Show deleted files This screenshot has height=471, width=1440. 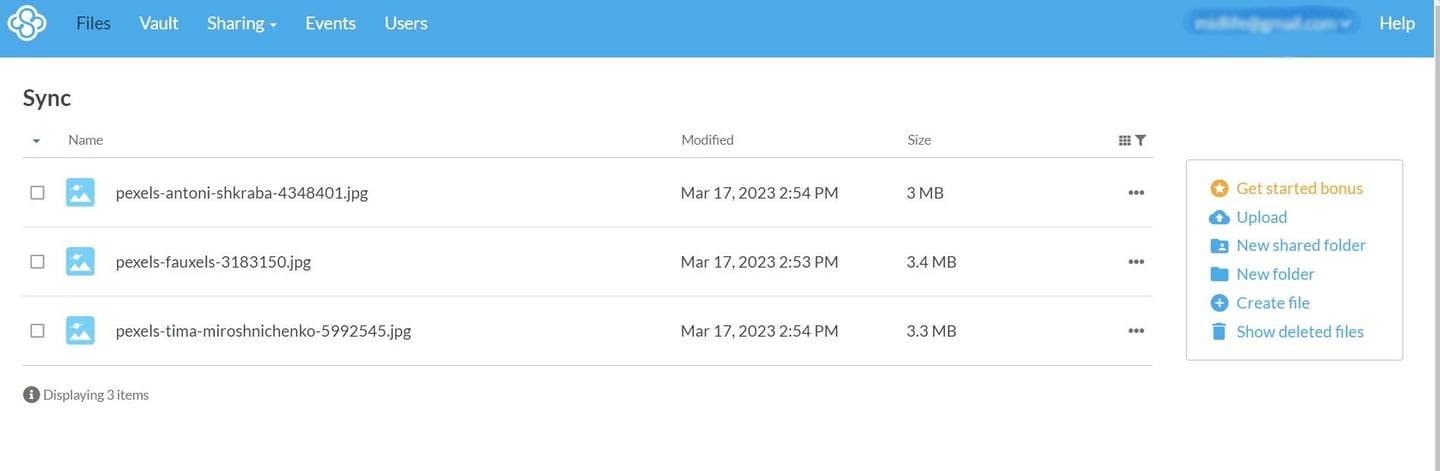(1300, 331)
